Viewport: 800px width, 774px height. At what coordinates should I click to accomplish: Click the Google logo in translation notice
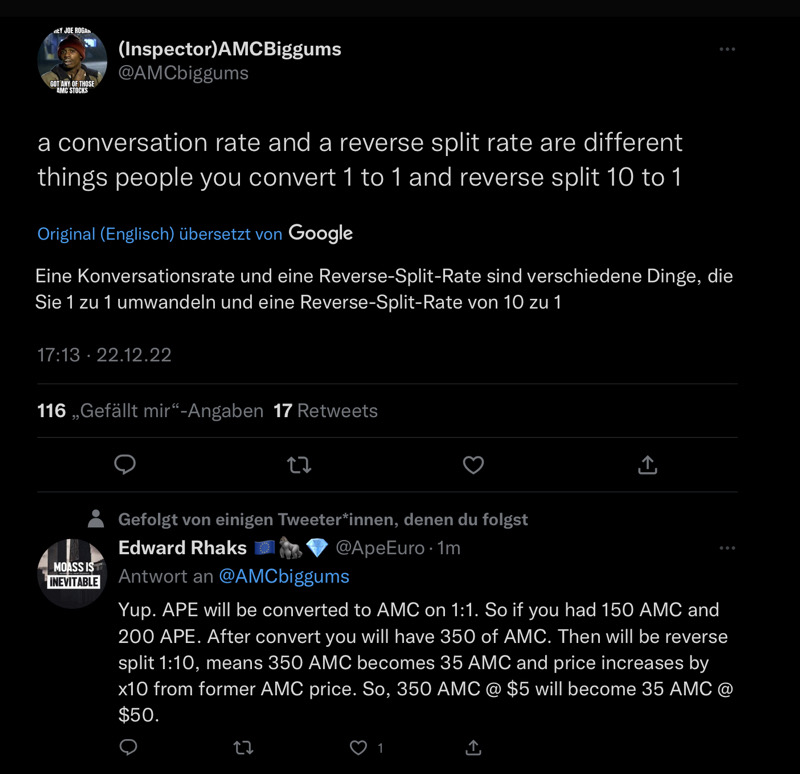(318, 233)
